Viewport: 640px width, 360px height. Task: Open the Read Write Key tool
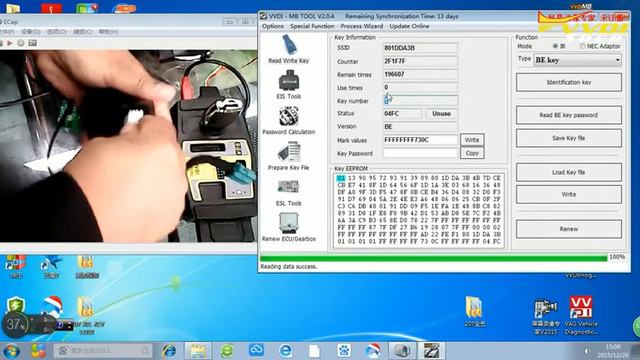[x=289, y=49]
